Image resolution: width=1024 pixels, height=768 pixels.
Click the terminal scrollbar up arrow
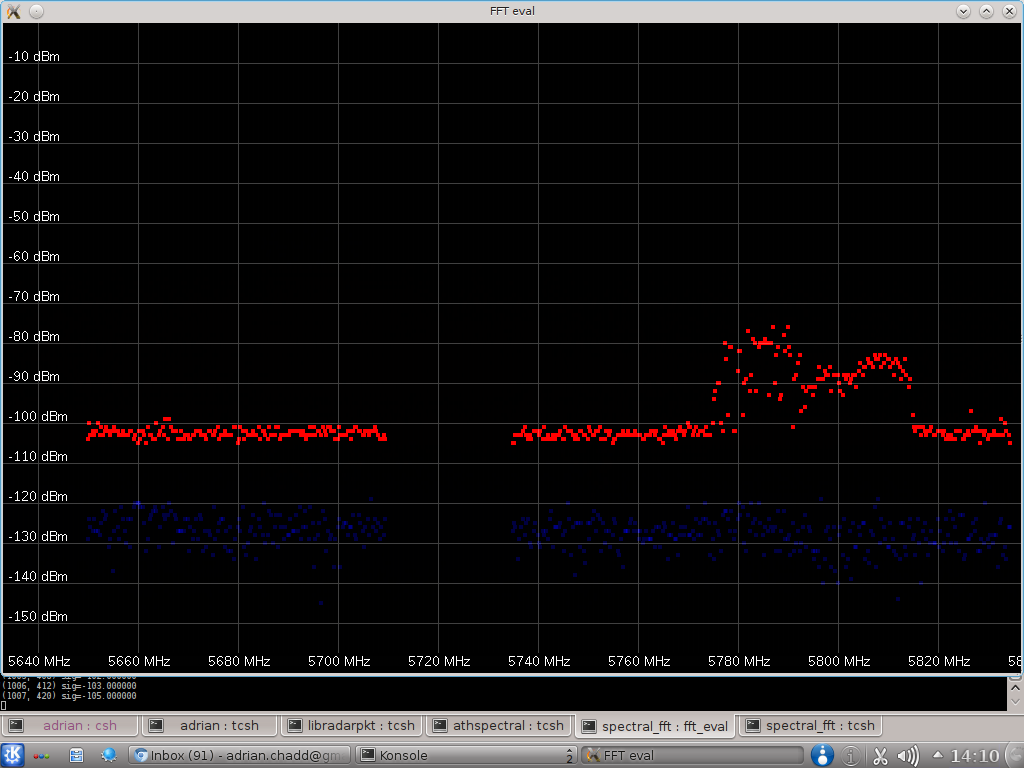[1016, 688]
